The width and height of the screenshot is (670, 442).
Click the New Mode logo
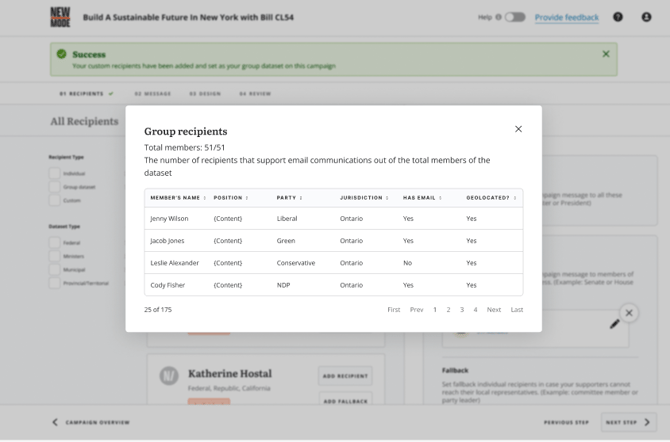[x=60, y=17]
